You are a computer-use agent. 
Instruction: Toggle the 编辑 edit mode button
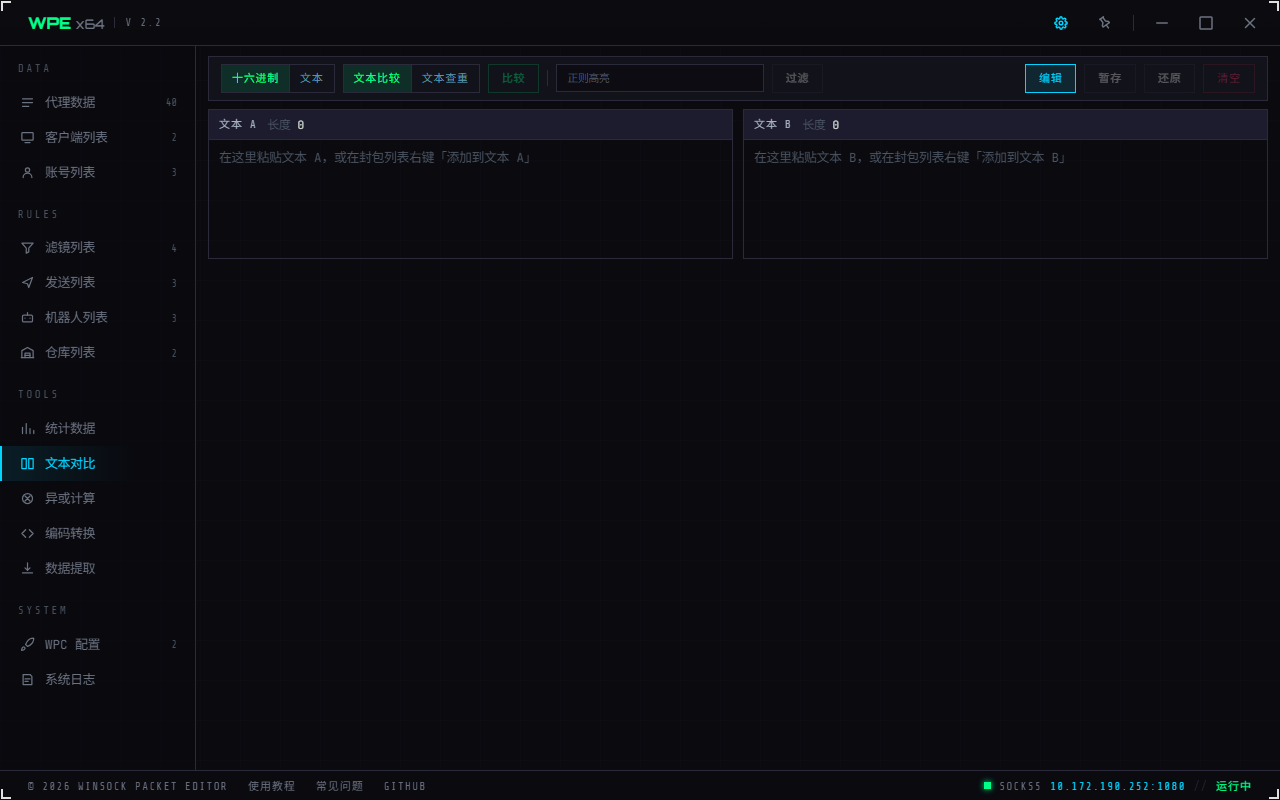coord(1050,78)
